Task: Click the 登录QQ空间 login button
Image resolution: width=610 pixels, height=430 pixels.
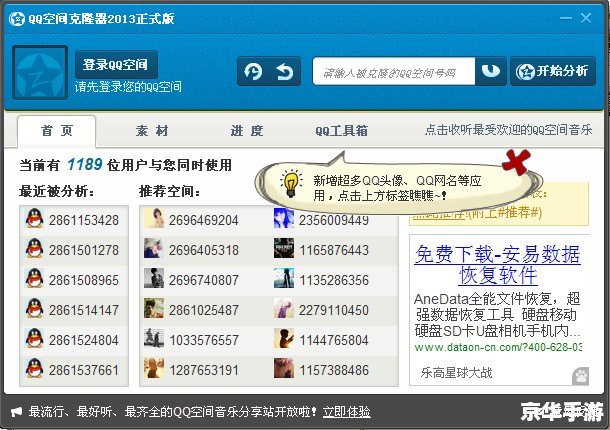Action: click(x=116, y=64)
